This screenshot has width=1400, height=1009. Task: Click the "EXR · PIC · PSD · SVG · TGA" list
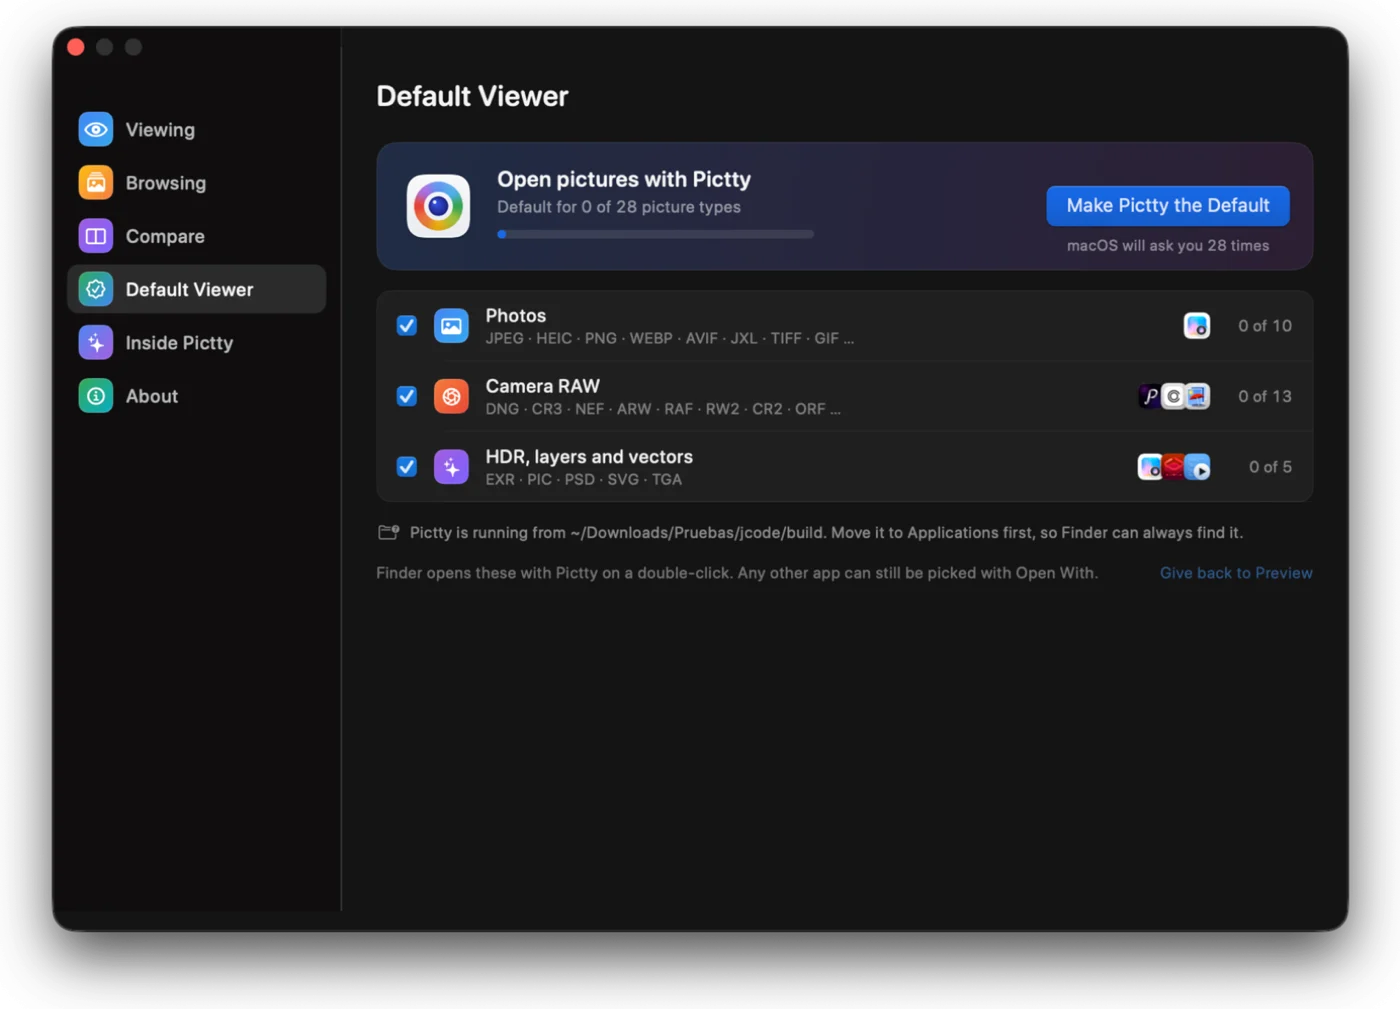[584, 480]
